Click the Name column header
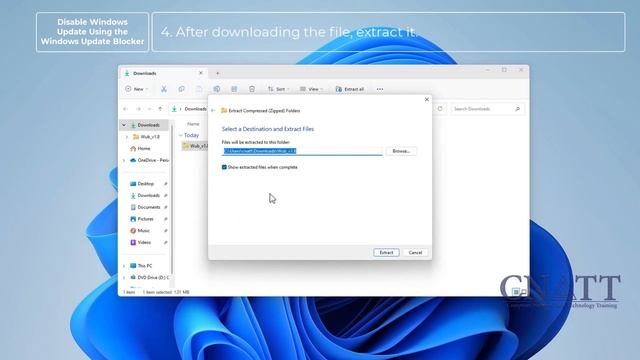 click(x=193, y=124)
